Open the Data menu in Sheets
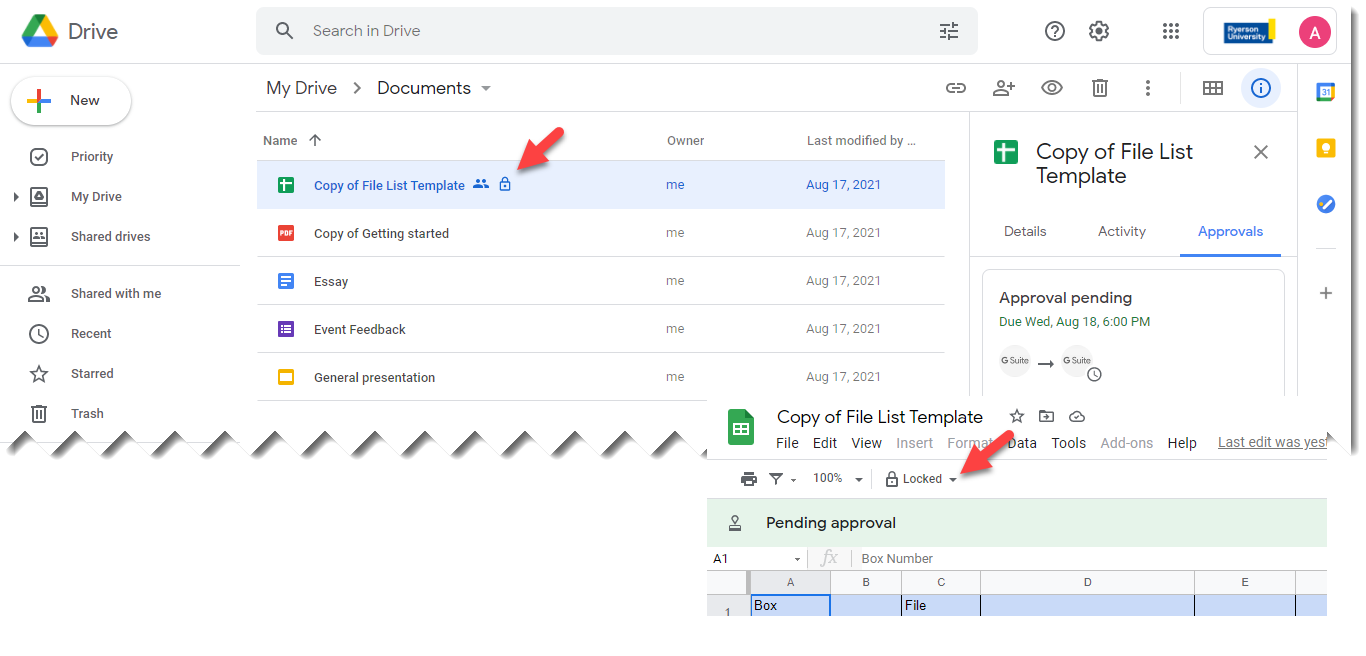The height and width of the screenshot is (656, 1366). click(1022, 443)
